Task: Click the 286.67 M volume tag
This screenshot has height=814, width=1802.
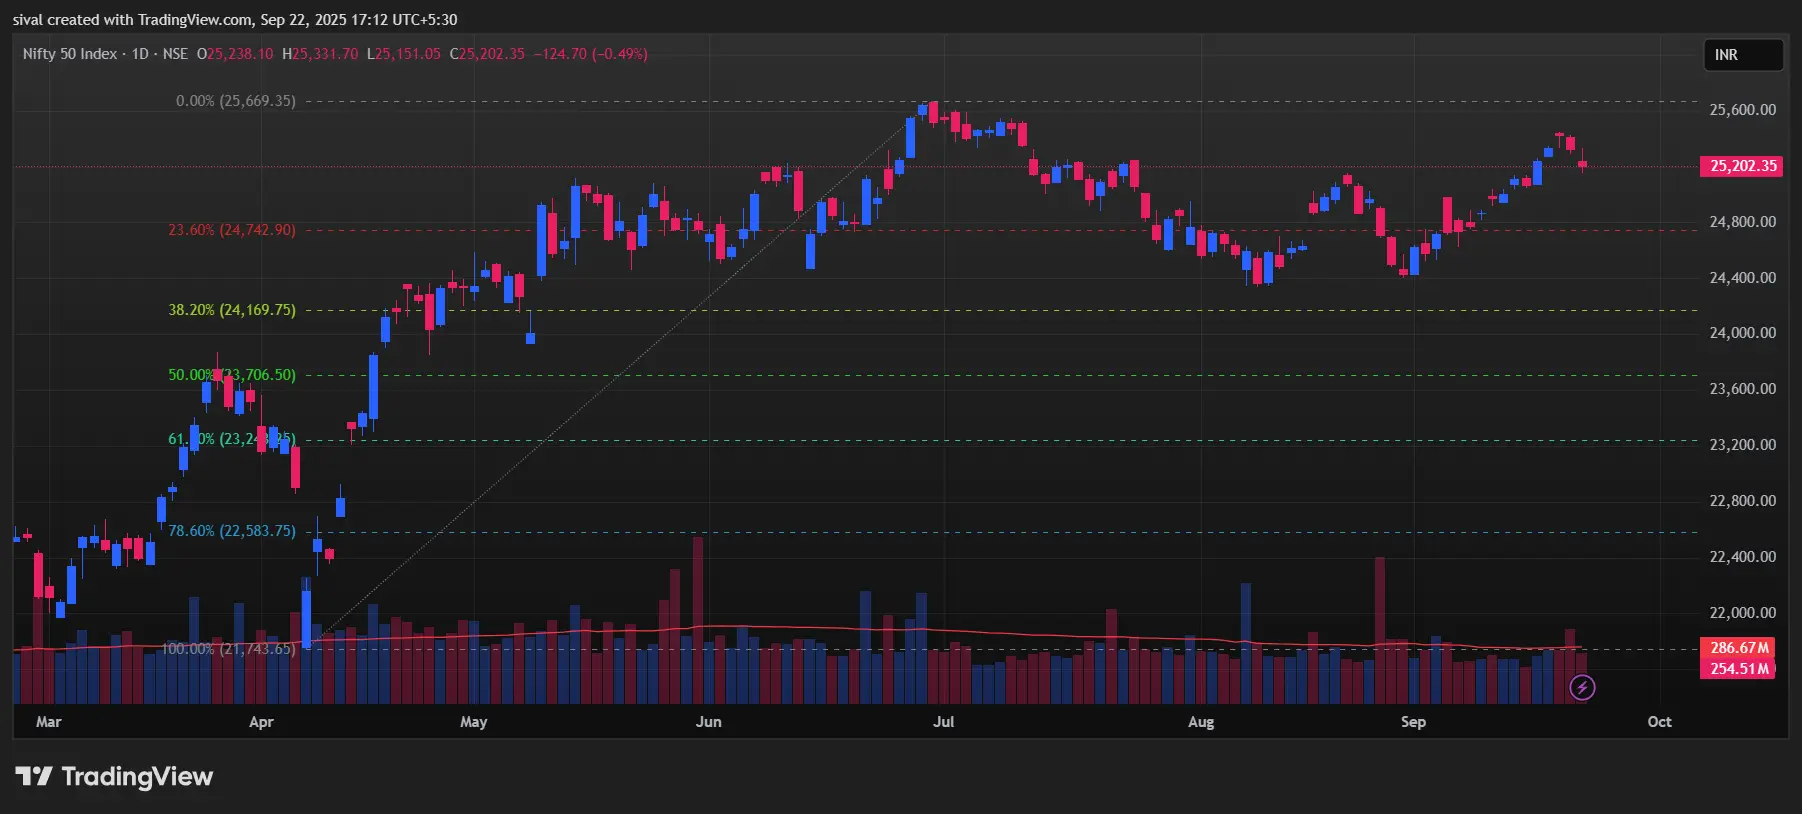Action: point(1738,648)
